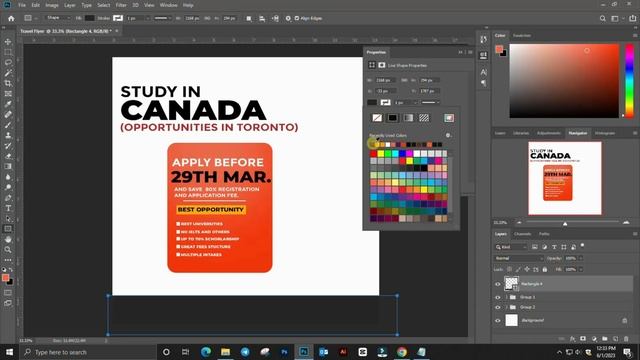The height and width of the screenshot is (360, 640).
Task: Toggle filter for type layers
Action: (554, 247)
